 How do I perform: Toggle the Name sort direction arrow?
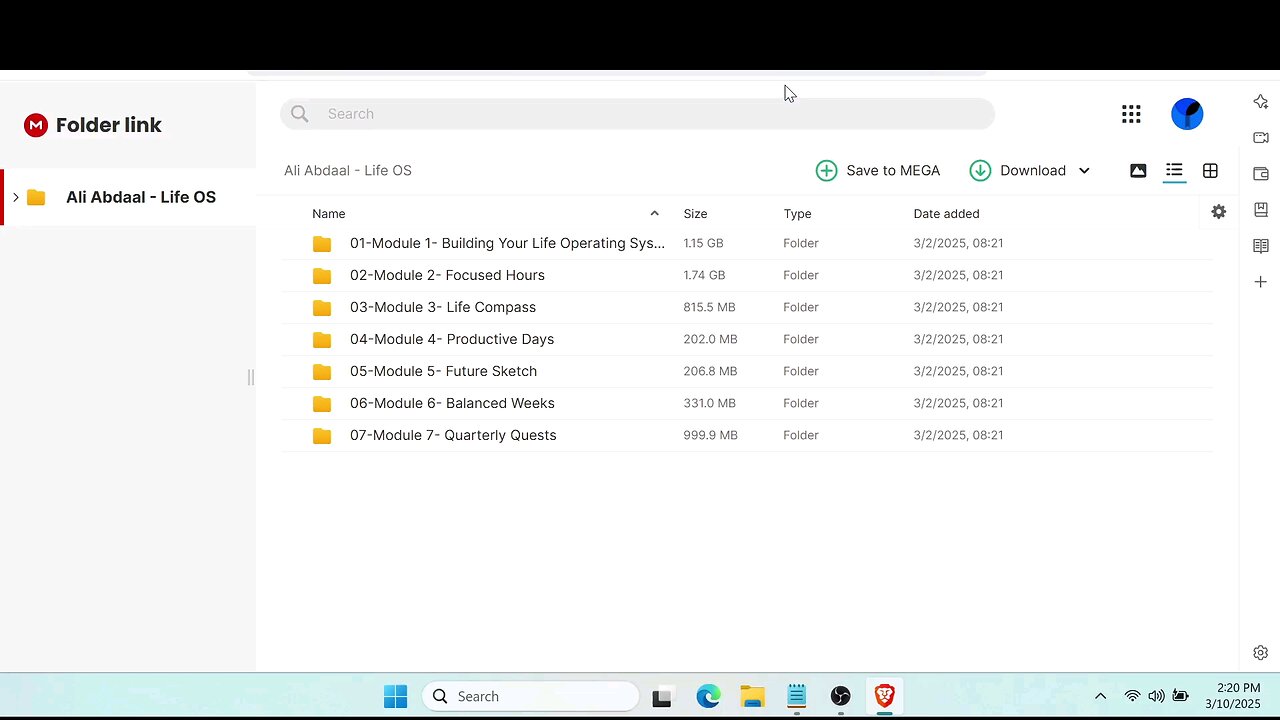[x=654, y=213]
